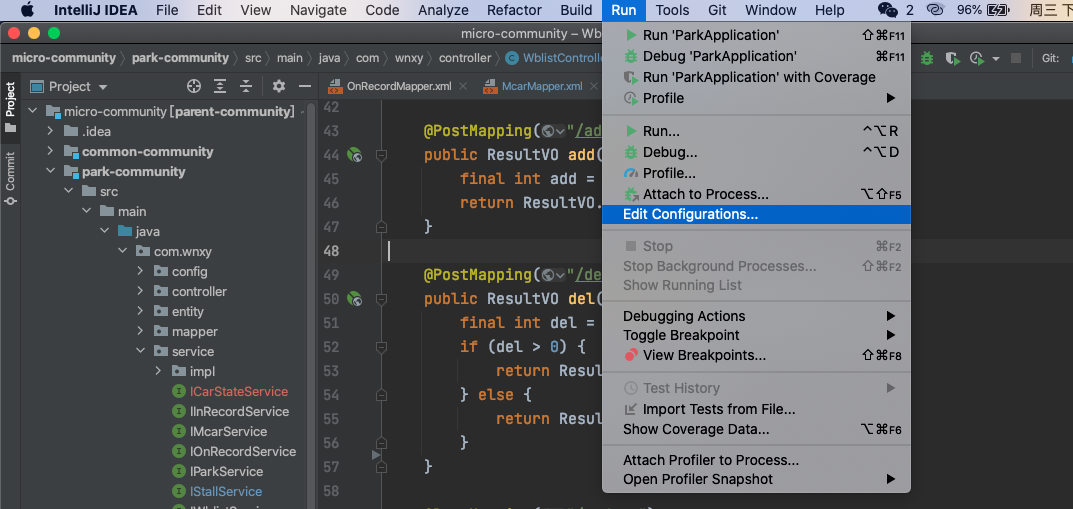Close the McarMapper.xml tab
Image resolution: width=1073 pixels, height=509 pixels.
(x=595, y=86)
